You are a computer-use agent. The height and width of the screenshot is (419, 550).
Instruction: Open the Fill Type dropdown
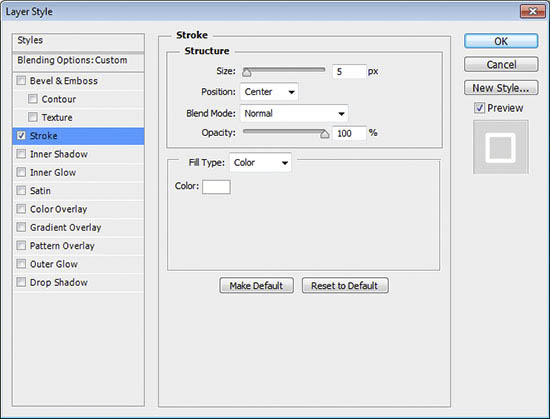tap(260, 162)
